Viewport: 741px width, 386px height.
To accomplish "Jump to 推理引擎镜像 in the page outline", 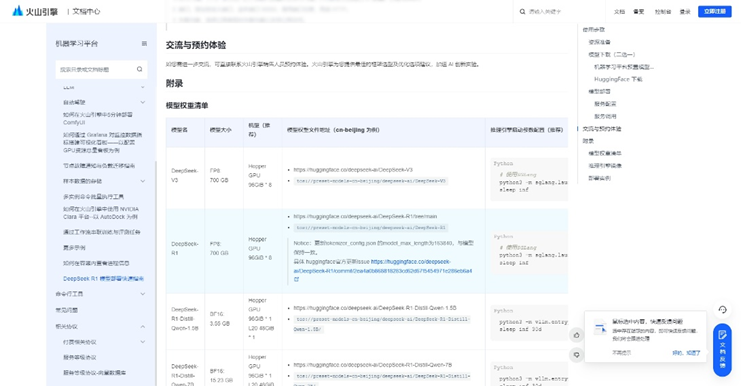I will tap(605, 165).
